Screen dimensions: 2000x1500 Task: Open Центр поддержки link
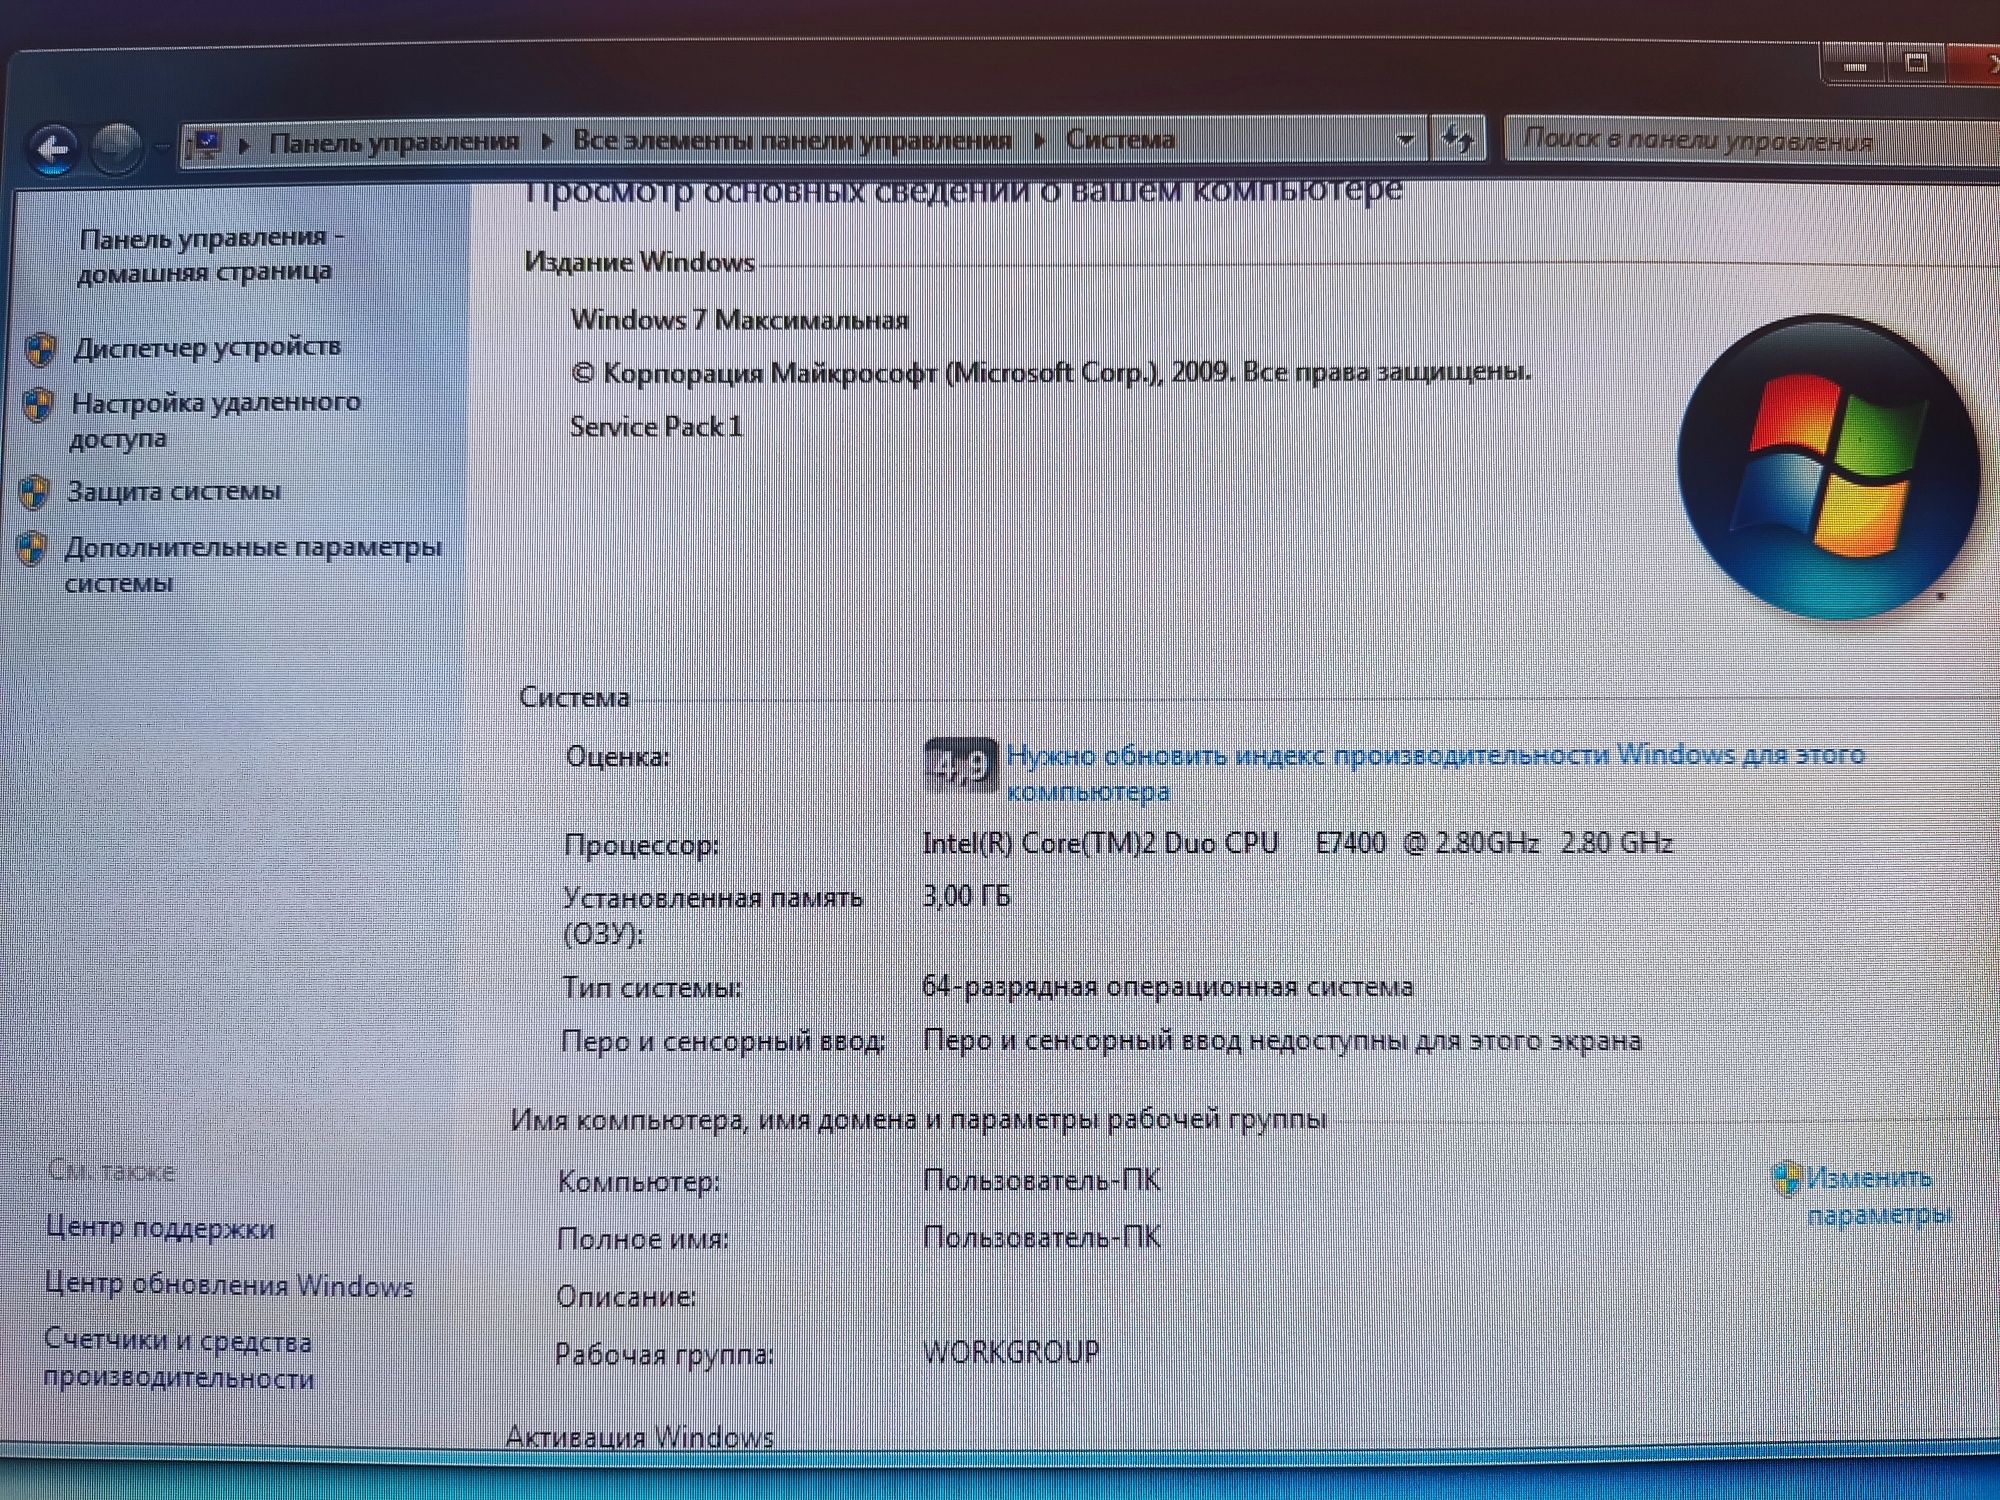tap(160, 1228)
